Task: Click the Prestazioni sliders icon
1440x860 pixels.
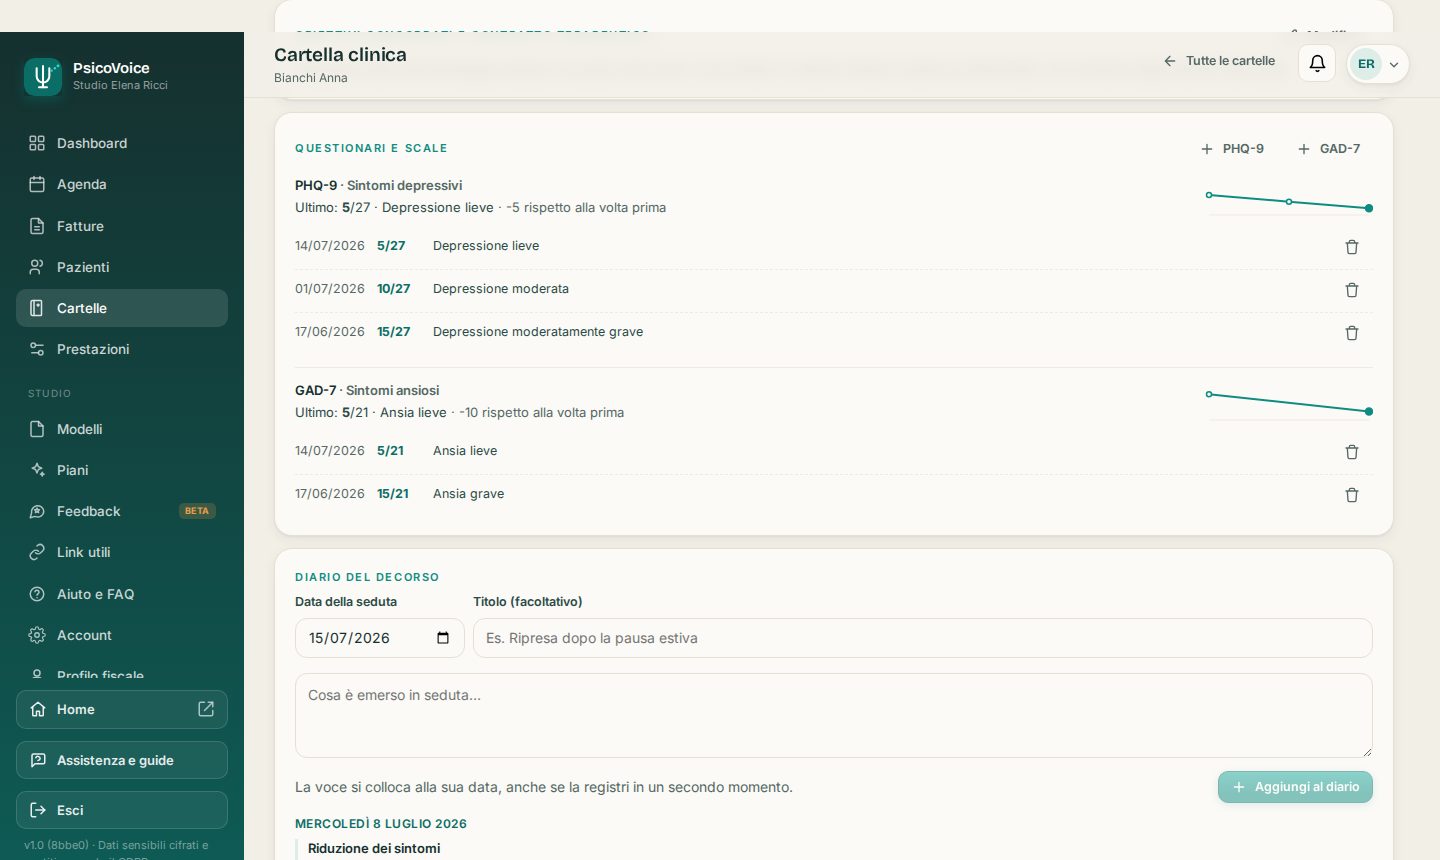Action: 37,349
